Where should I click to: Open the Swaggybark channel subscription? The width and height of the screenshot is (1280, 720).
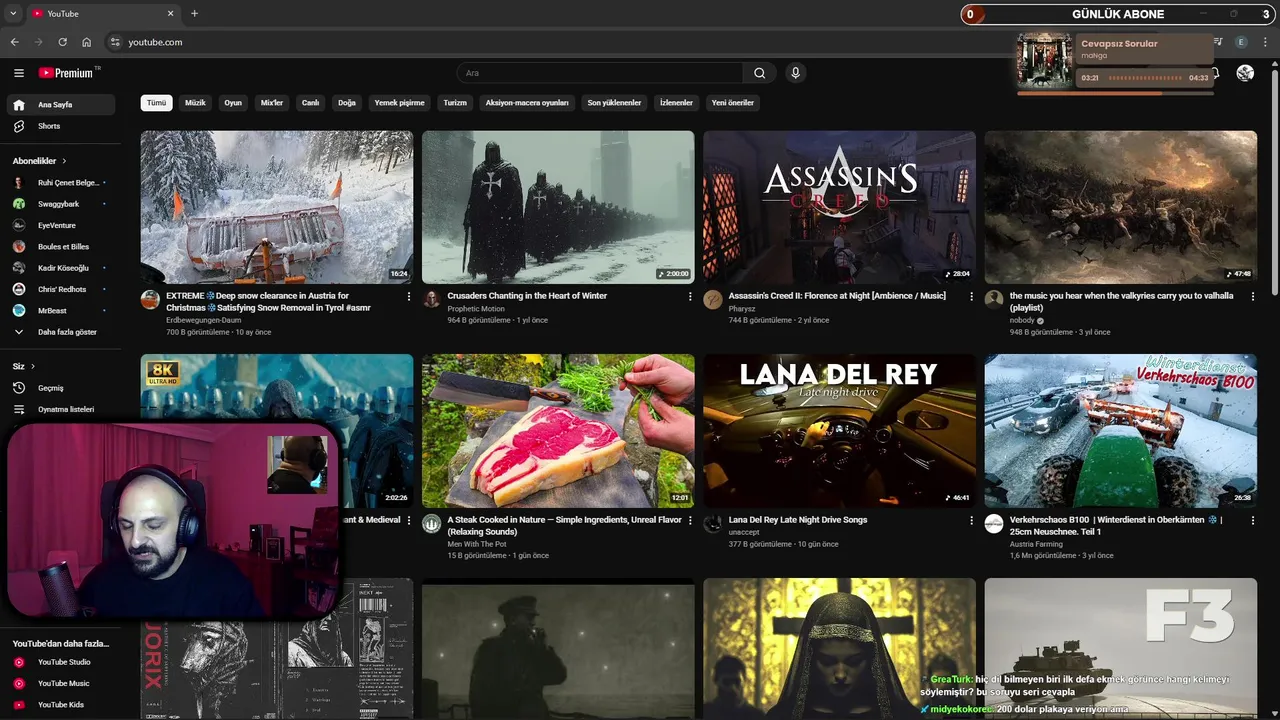[x=61, y=204]
